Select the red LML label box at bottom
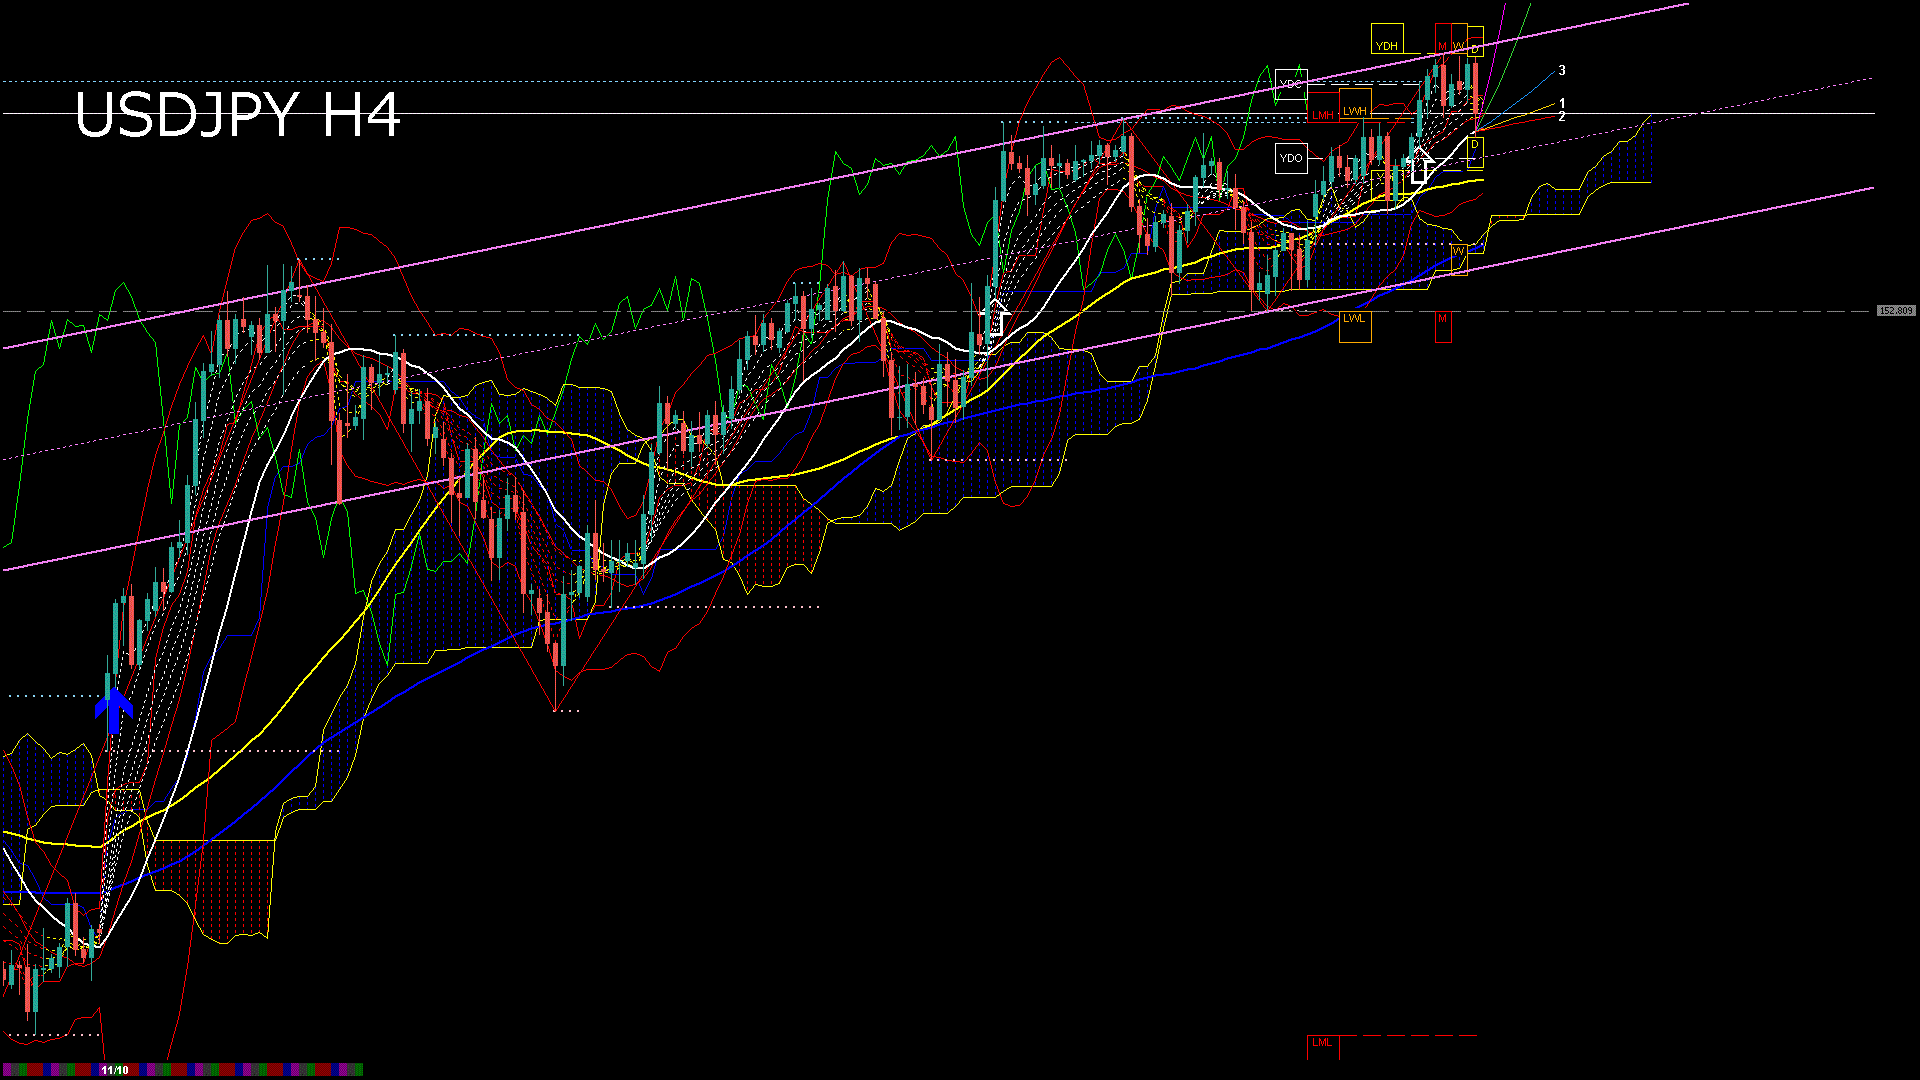 tap(1322, 1044)
